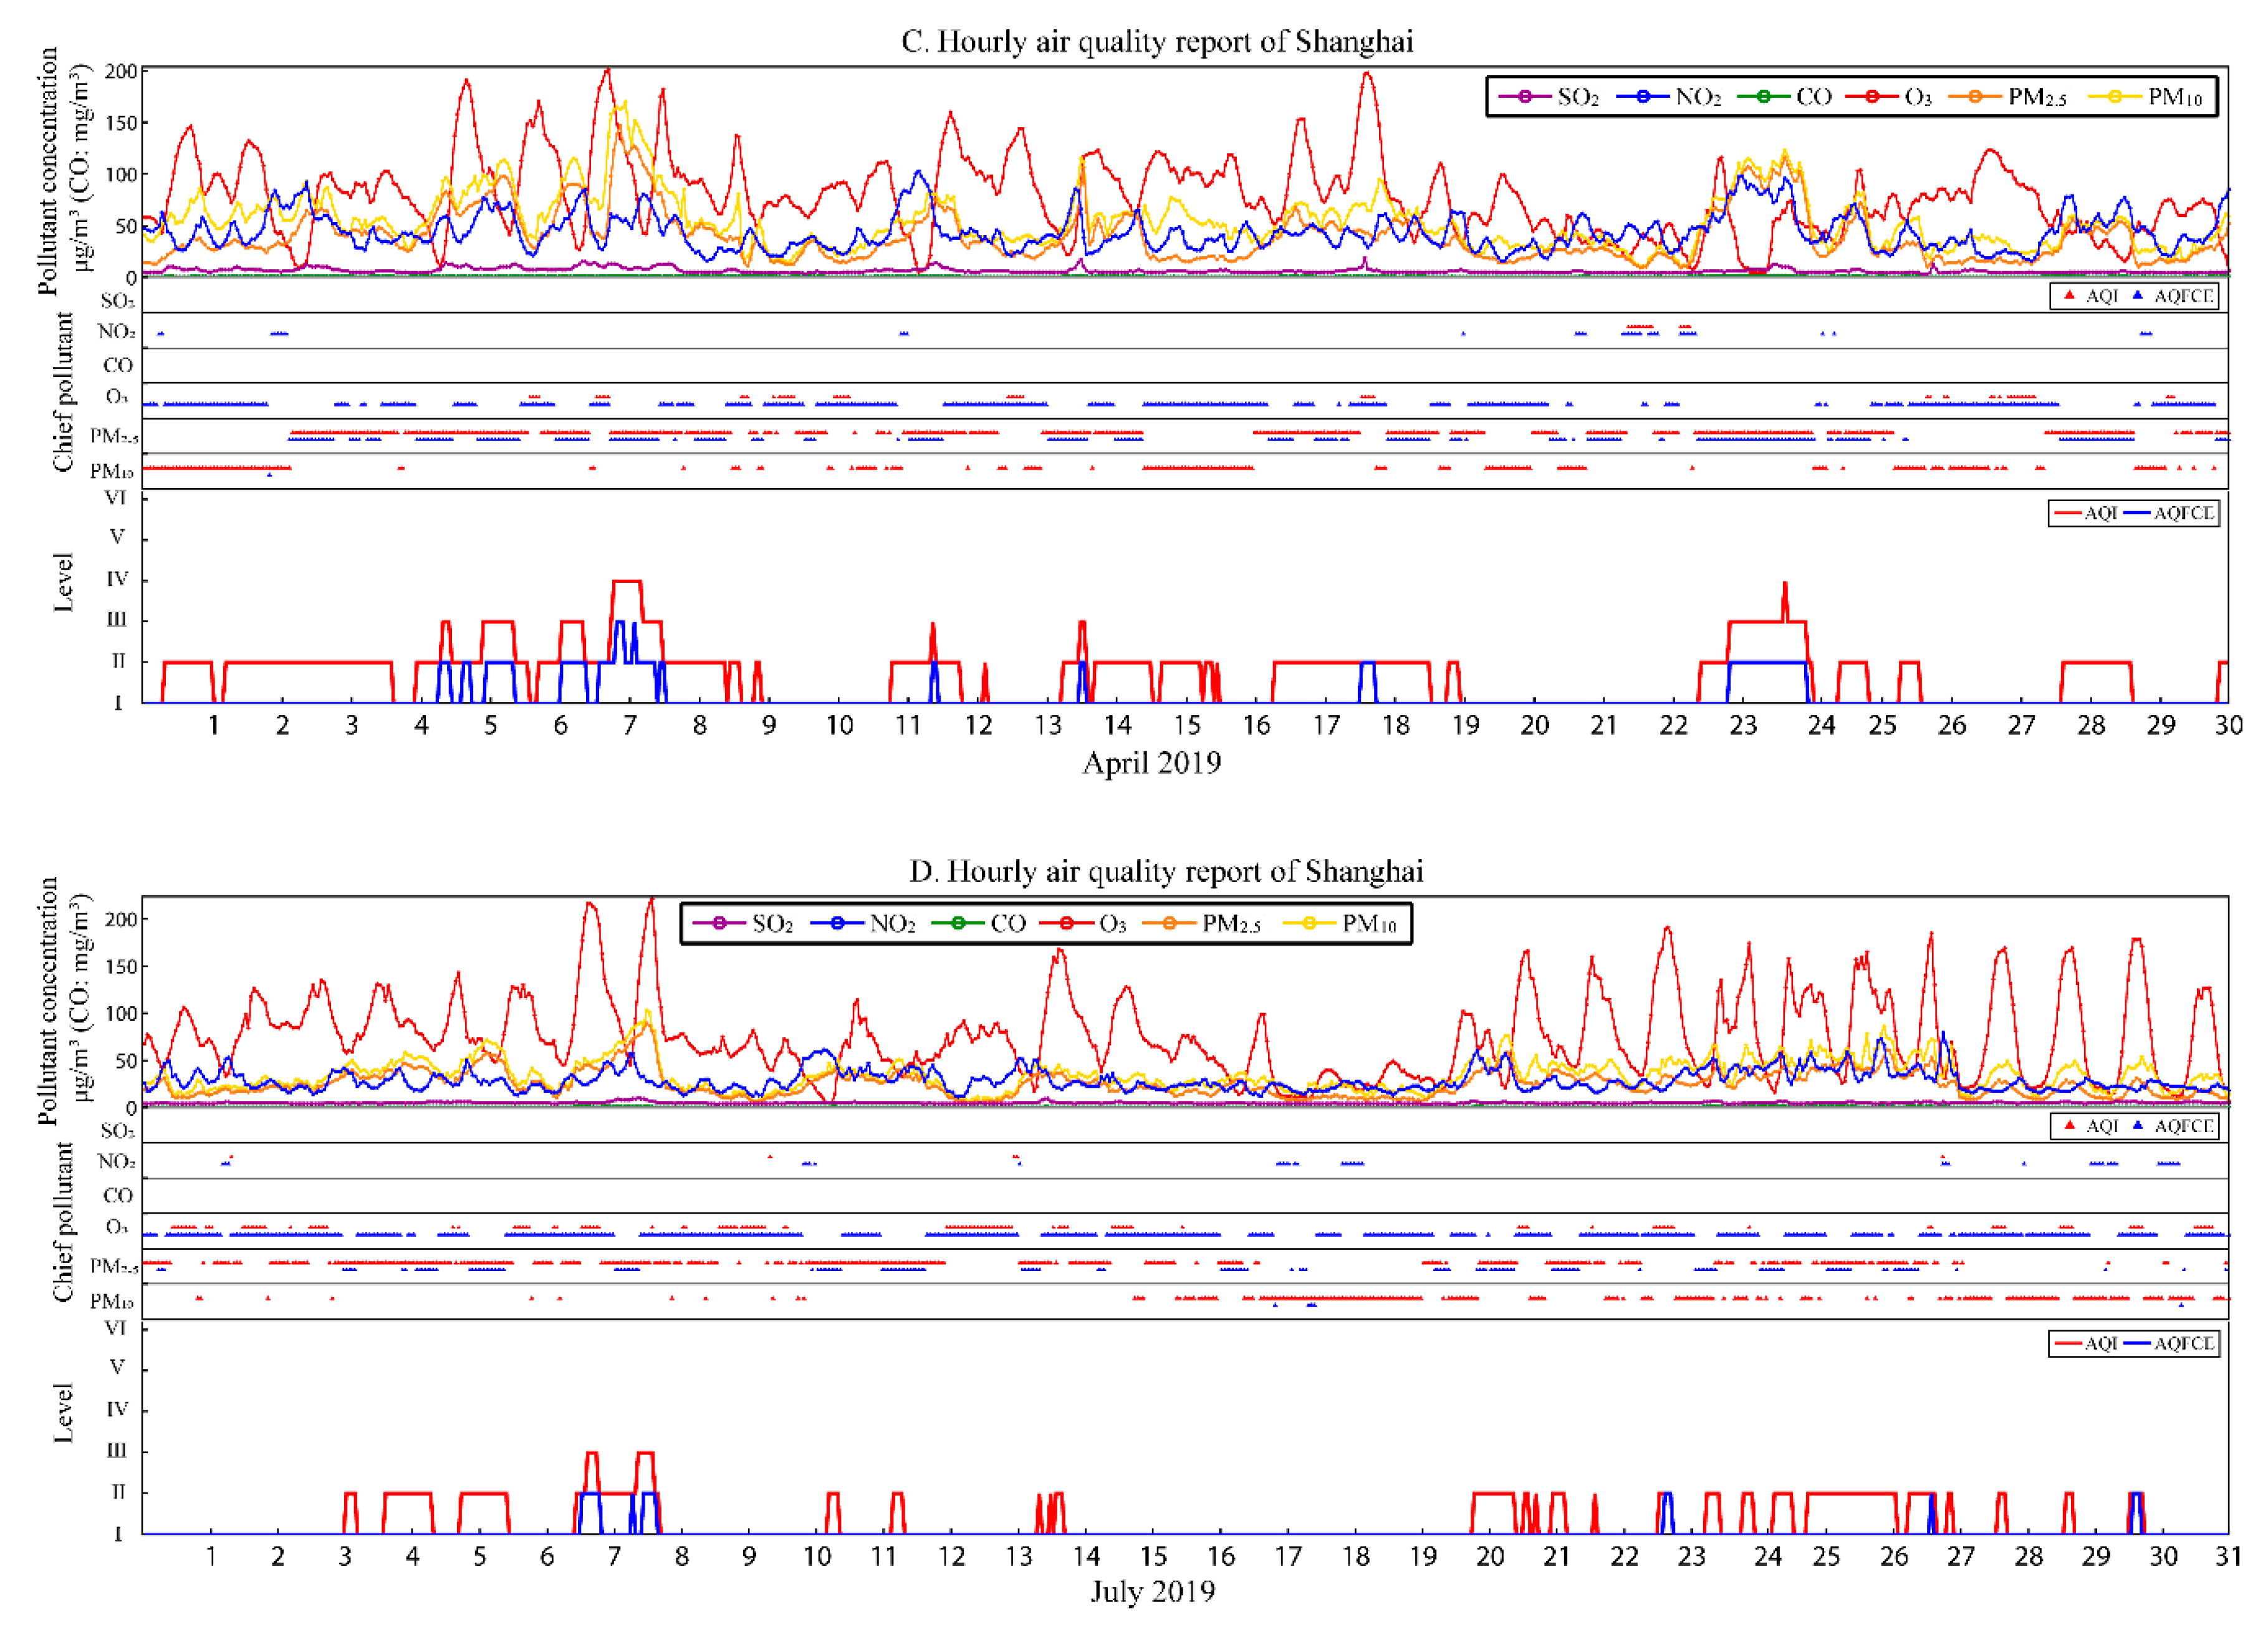
Task: Click the PM₁₀ chief pollutant row label in chart D
Action: coord(111,1302)
